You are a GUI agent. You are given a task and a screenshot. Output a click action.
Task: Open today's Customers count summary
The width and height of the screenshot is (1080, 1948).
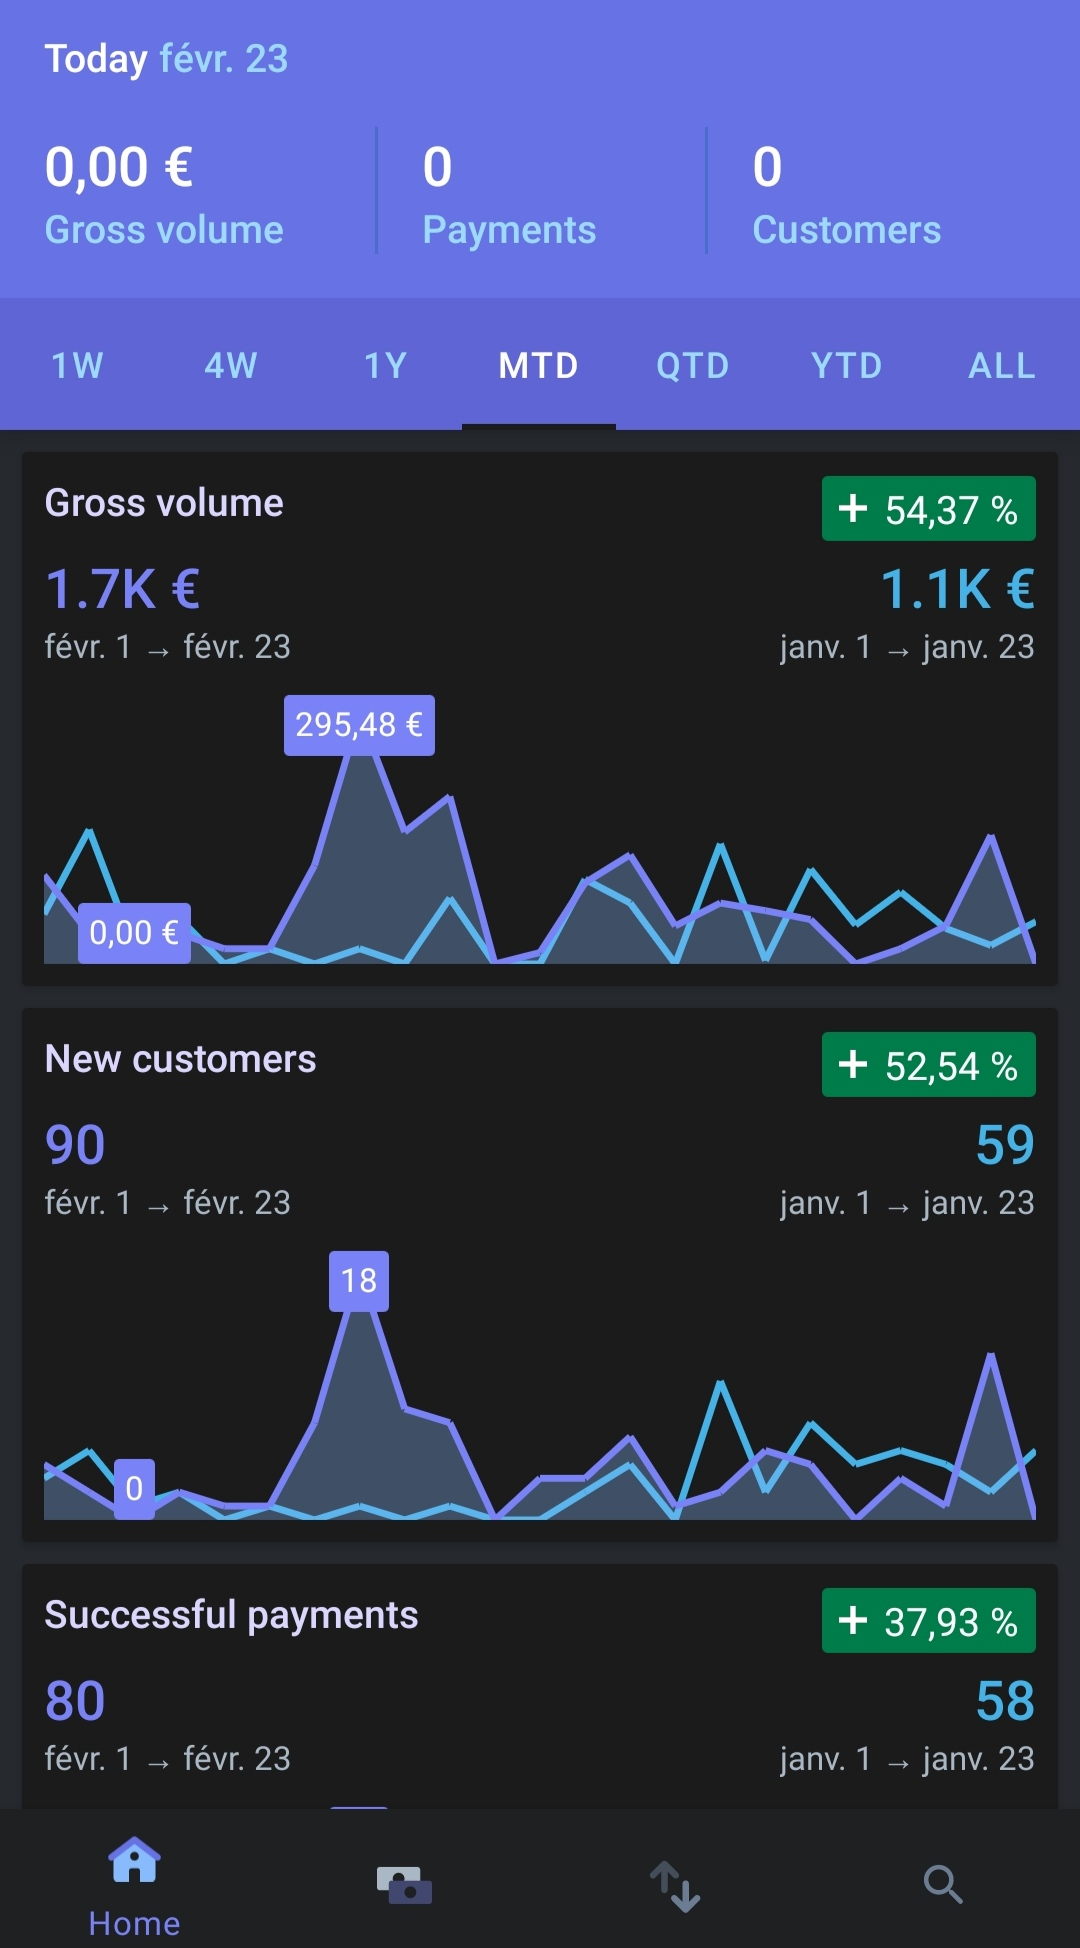[x=847, y=195]
